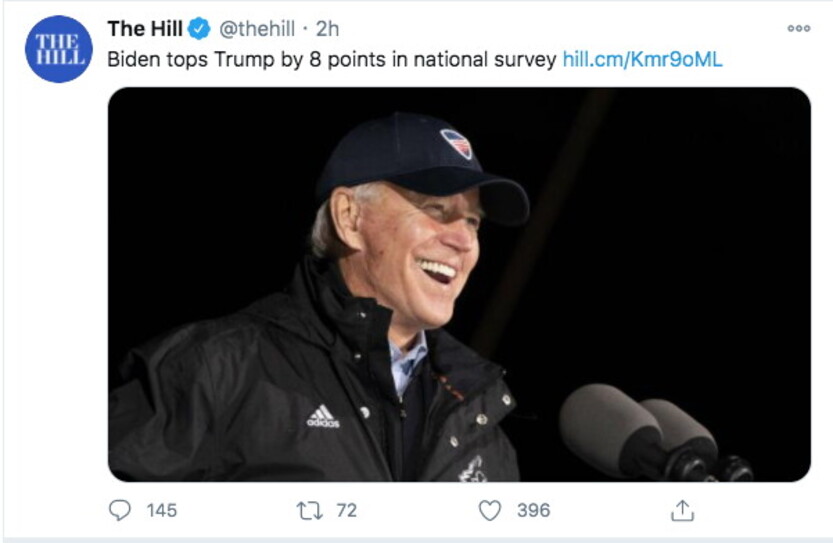Click the like count 396
The width and height of the screenshot is (833, 543).
534,510
